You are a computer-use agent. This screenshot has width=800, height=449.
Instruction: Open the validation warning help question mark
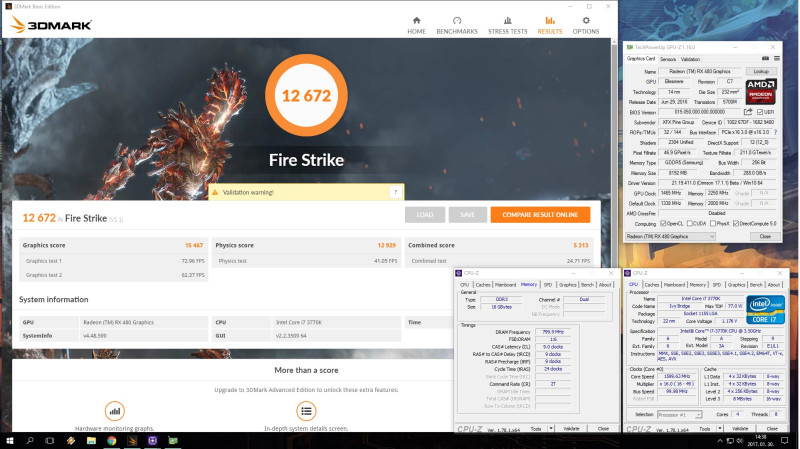coord(395,192)
